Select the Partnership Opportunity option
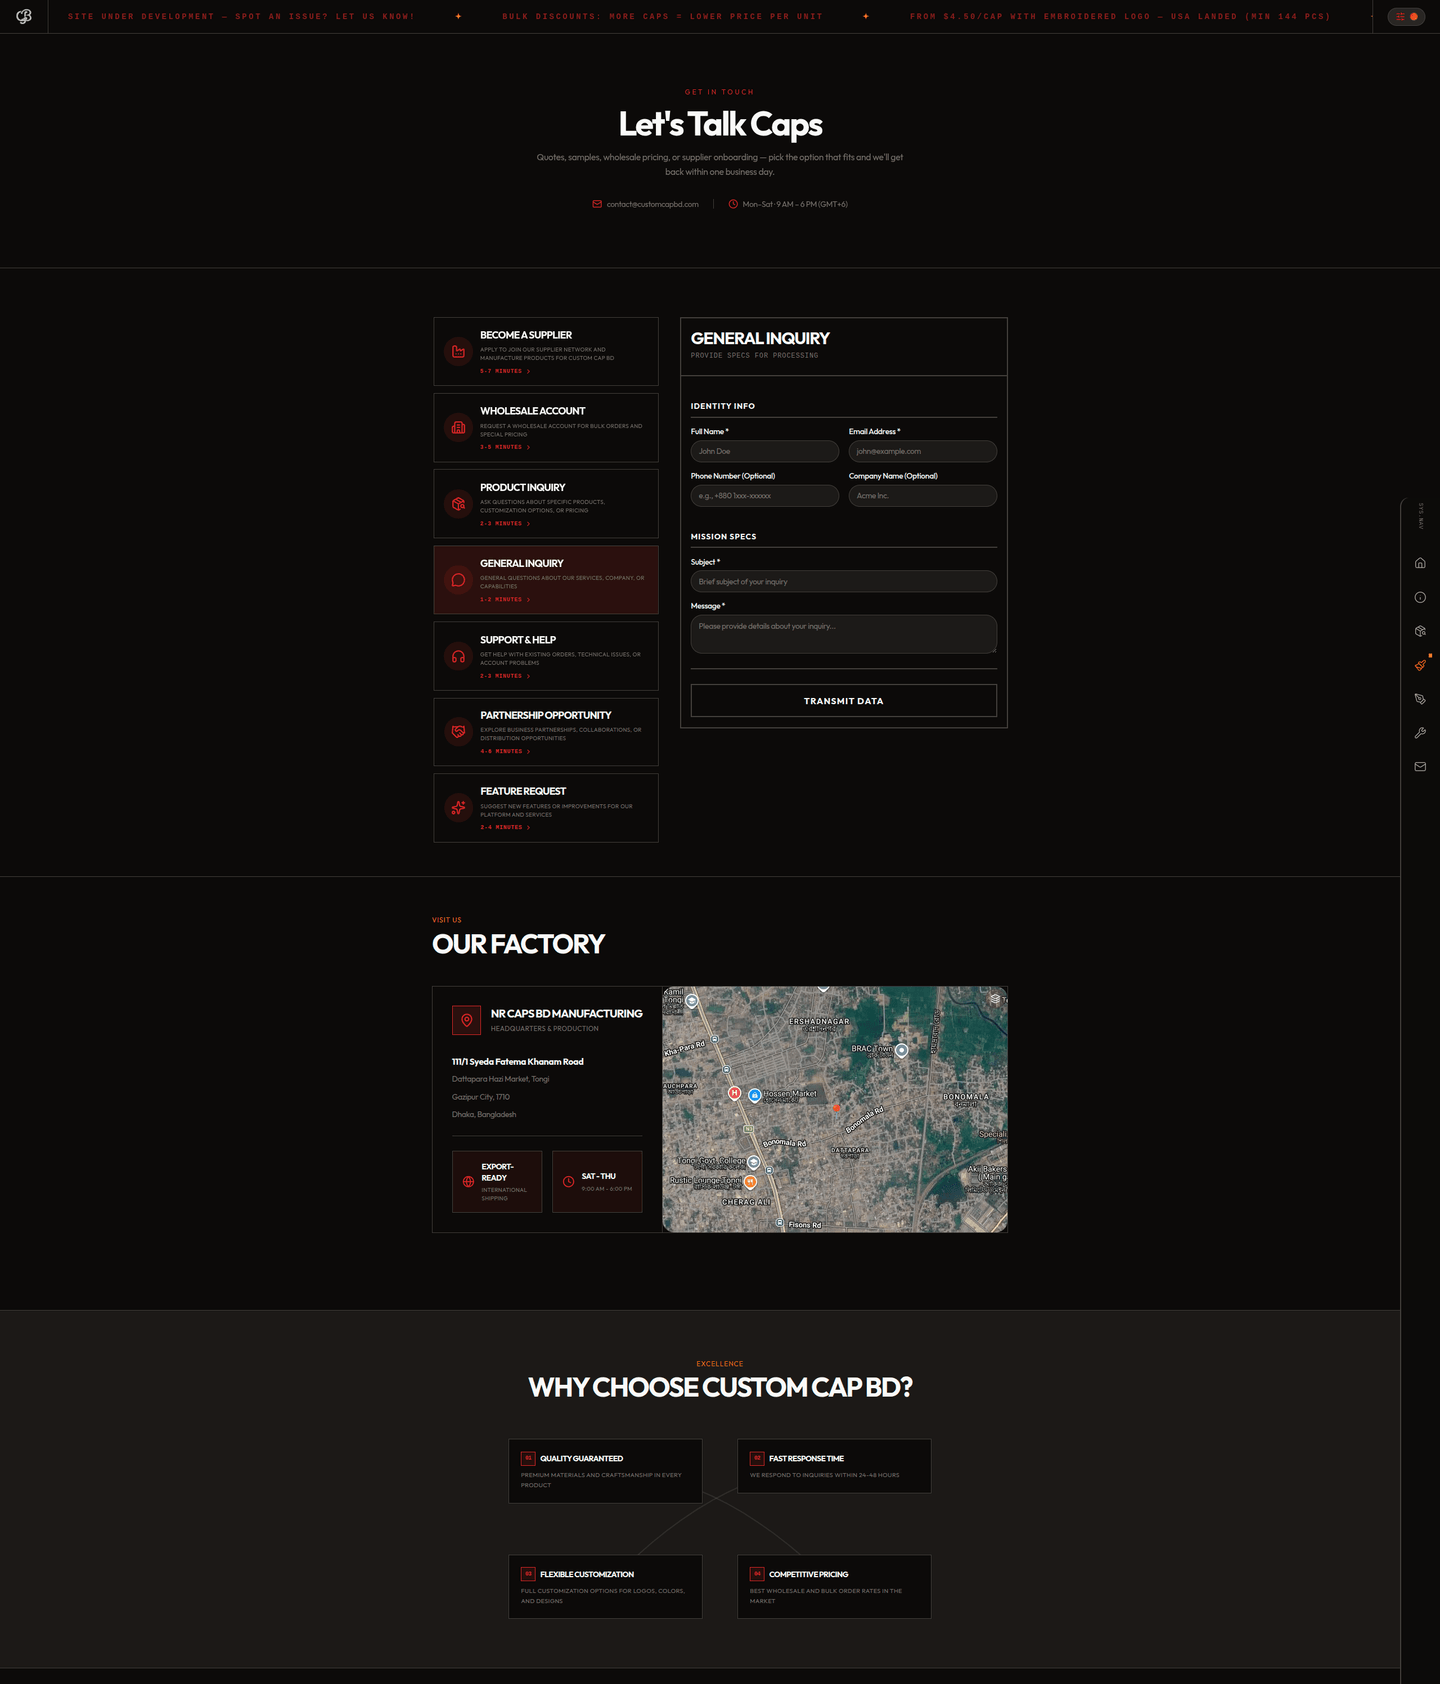This screenshot has width=1440, height=1684. click(546, 732)
